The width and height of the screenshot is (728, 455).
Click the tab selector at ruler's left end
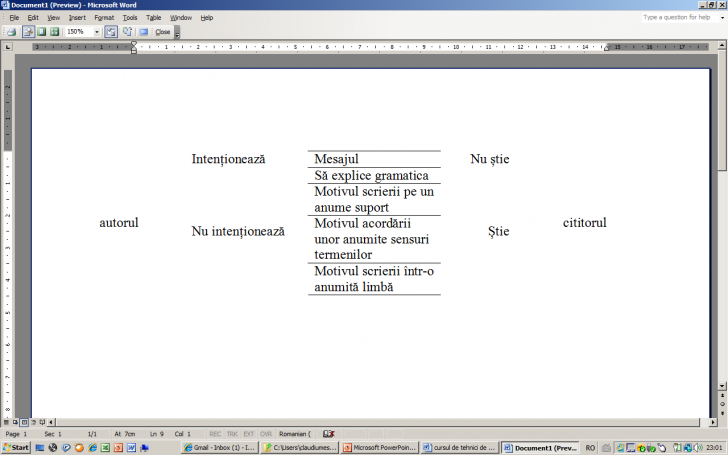tap(8, 47)
